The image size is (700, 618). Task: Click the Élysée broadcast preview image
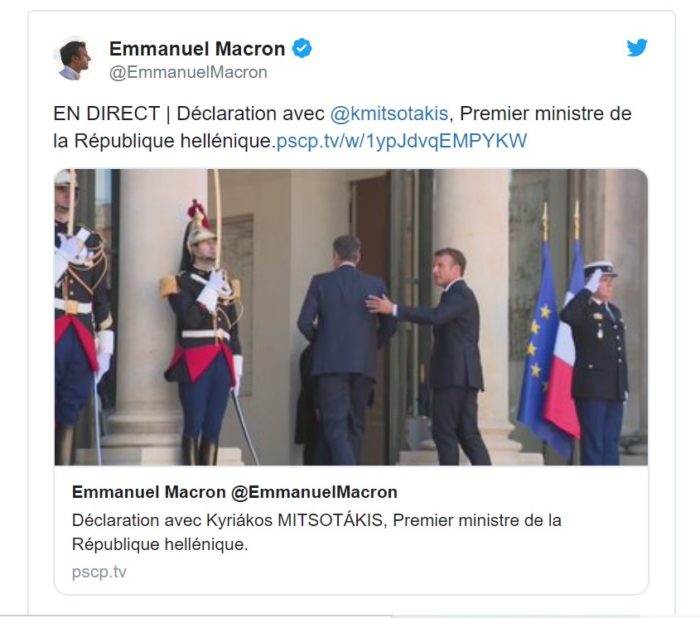tap(351, 317)
